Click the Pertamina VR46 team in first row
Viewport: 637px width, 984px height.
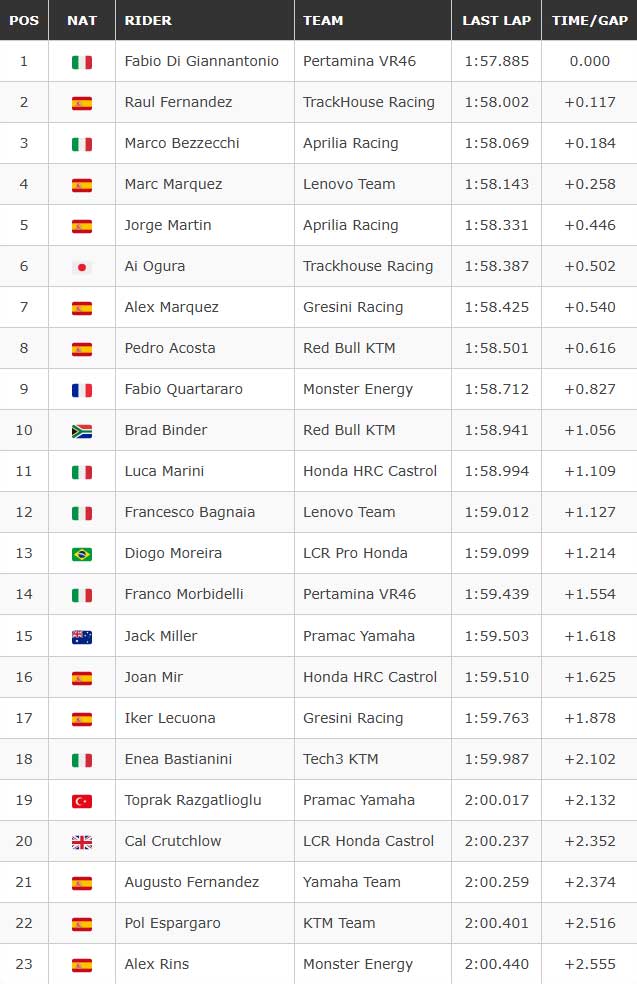pos(360,62)
